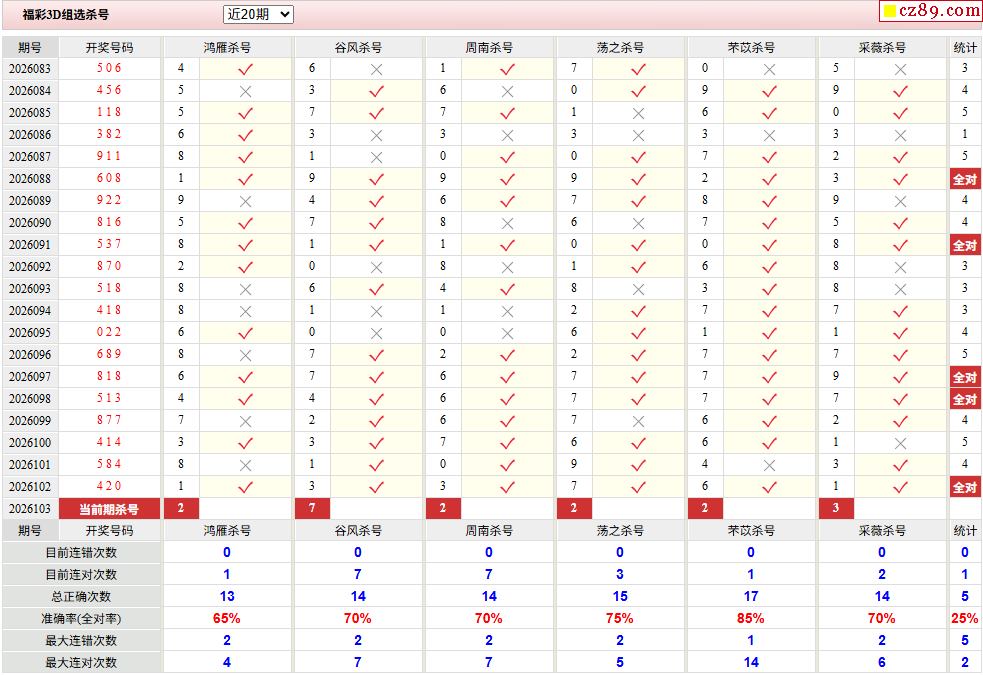983x675 pixels.
Task: Click 荡之杀号 checkmark in row 2026095
Action: [638, 333]
